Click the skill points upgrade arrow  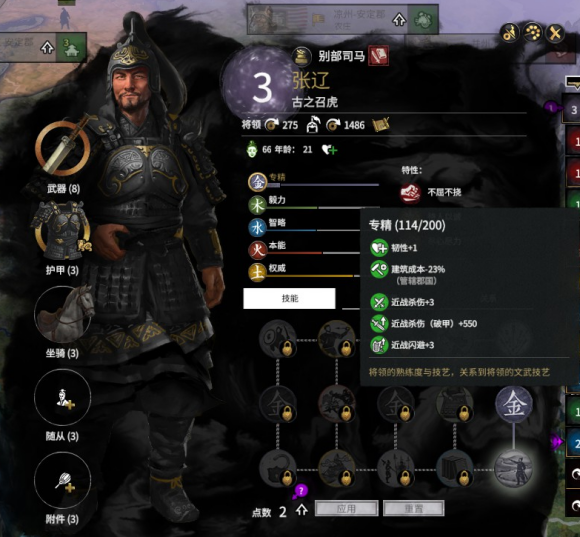(302, 510)
